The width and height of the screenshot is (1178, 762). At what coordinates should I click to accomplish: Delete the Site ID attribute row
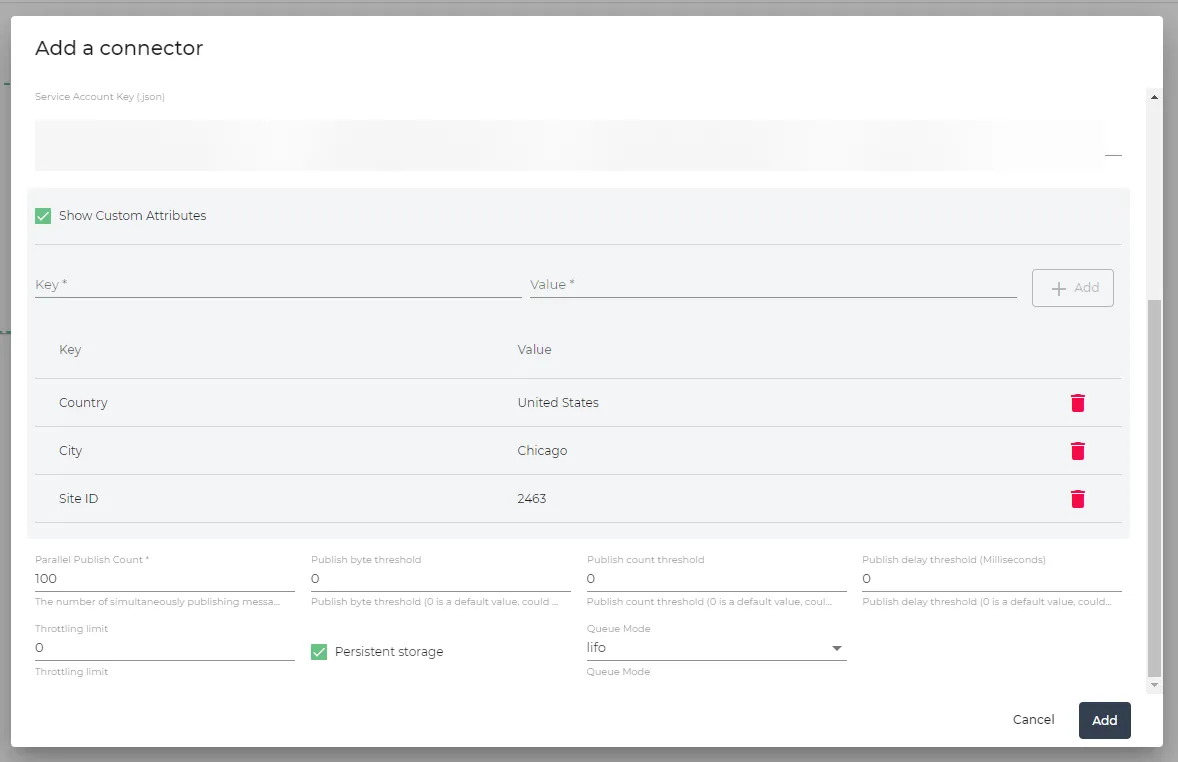click(1077, 499)
